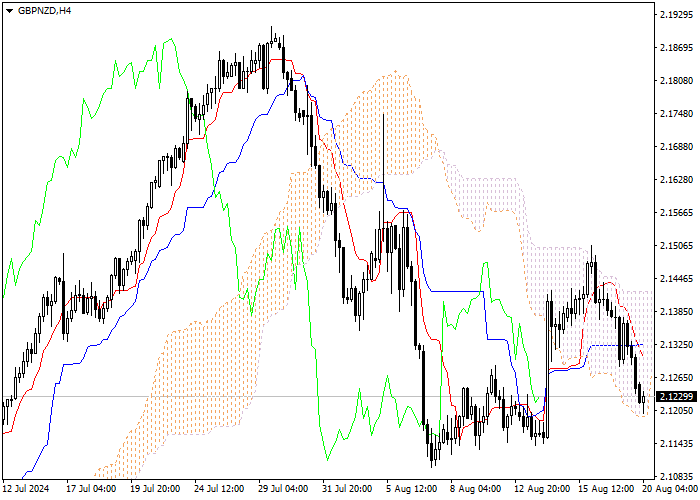Select the 15 Aug 12:00 time label
Screen dimensions: 700x500
[606, 489]
